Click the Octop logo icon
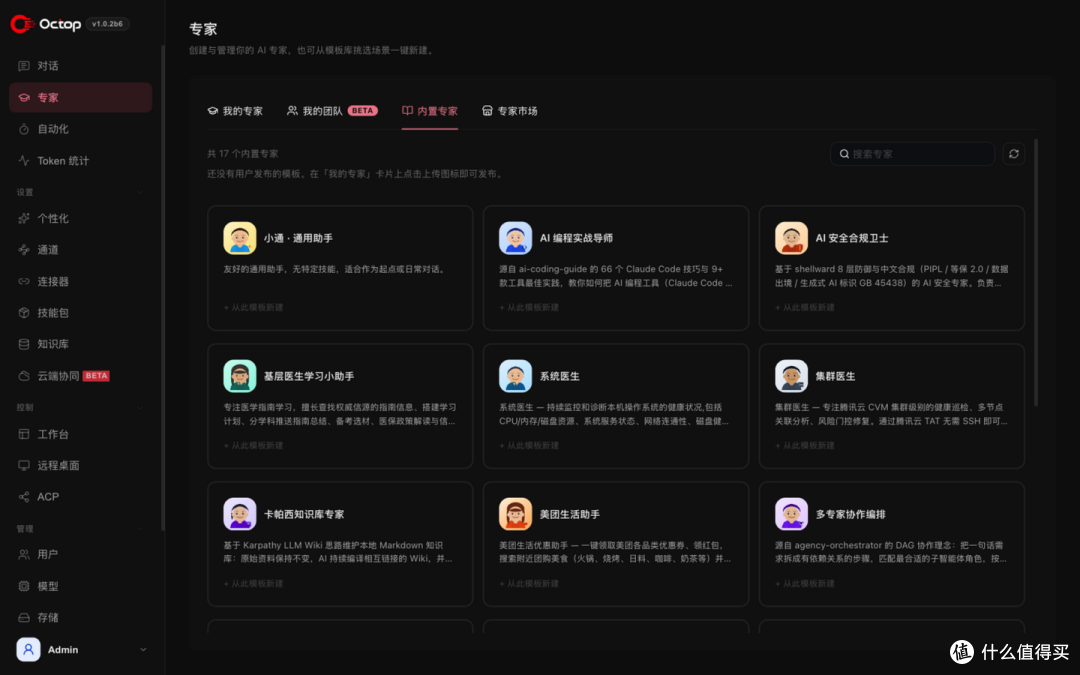Screen dimensions: 1080x675 click(x=22, y=24)
